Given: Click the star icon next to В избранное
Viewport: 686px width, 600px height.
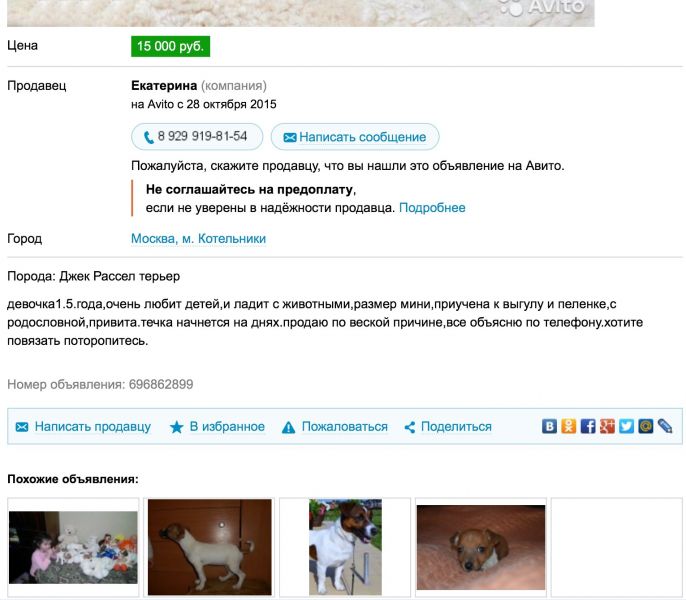Looking at the screenshot, I should pyautogui.click(x=176, y=427).
